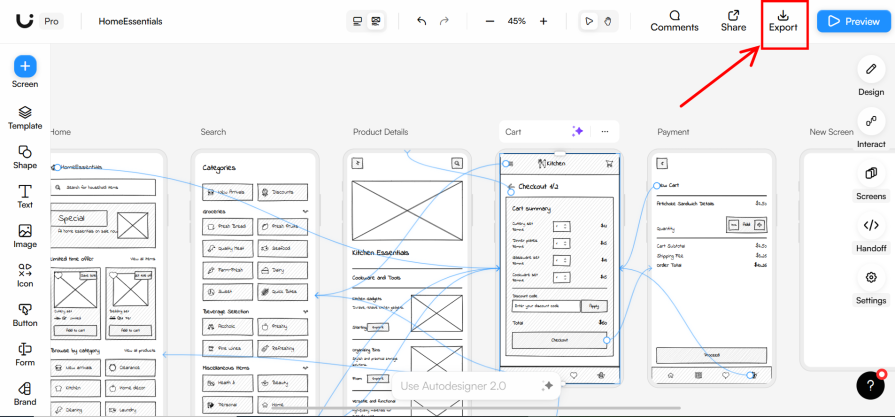Open the Template panel

tap(25, 117)
